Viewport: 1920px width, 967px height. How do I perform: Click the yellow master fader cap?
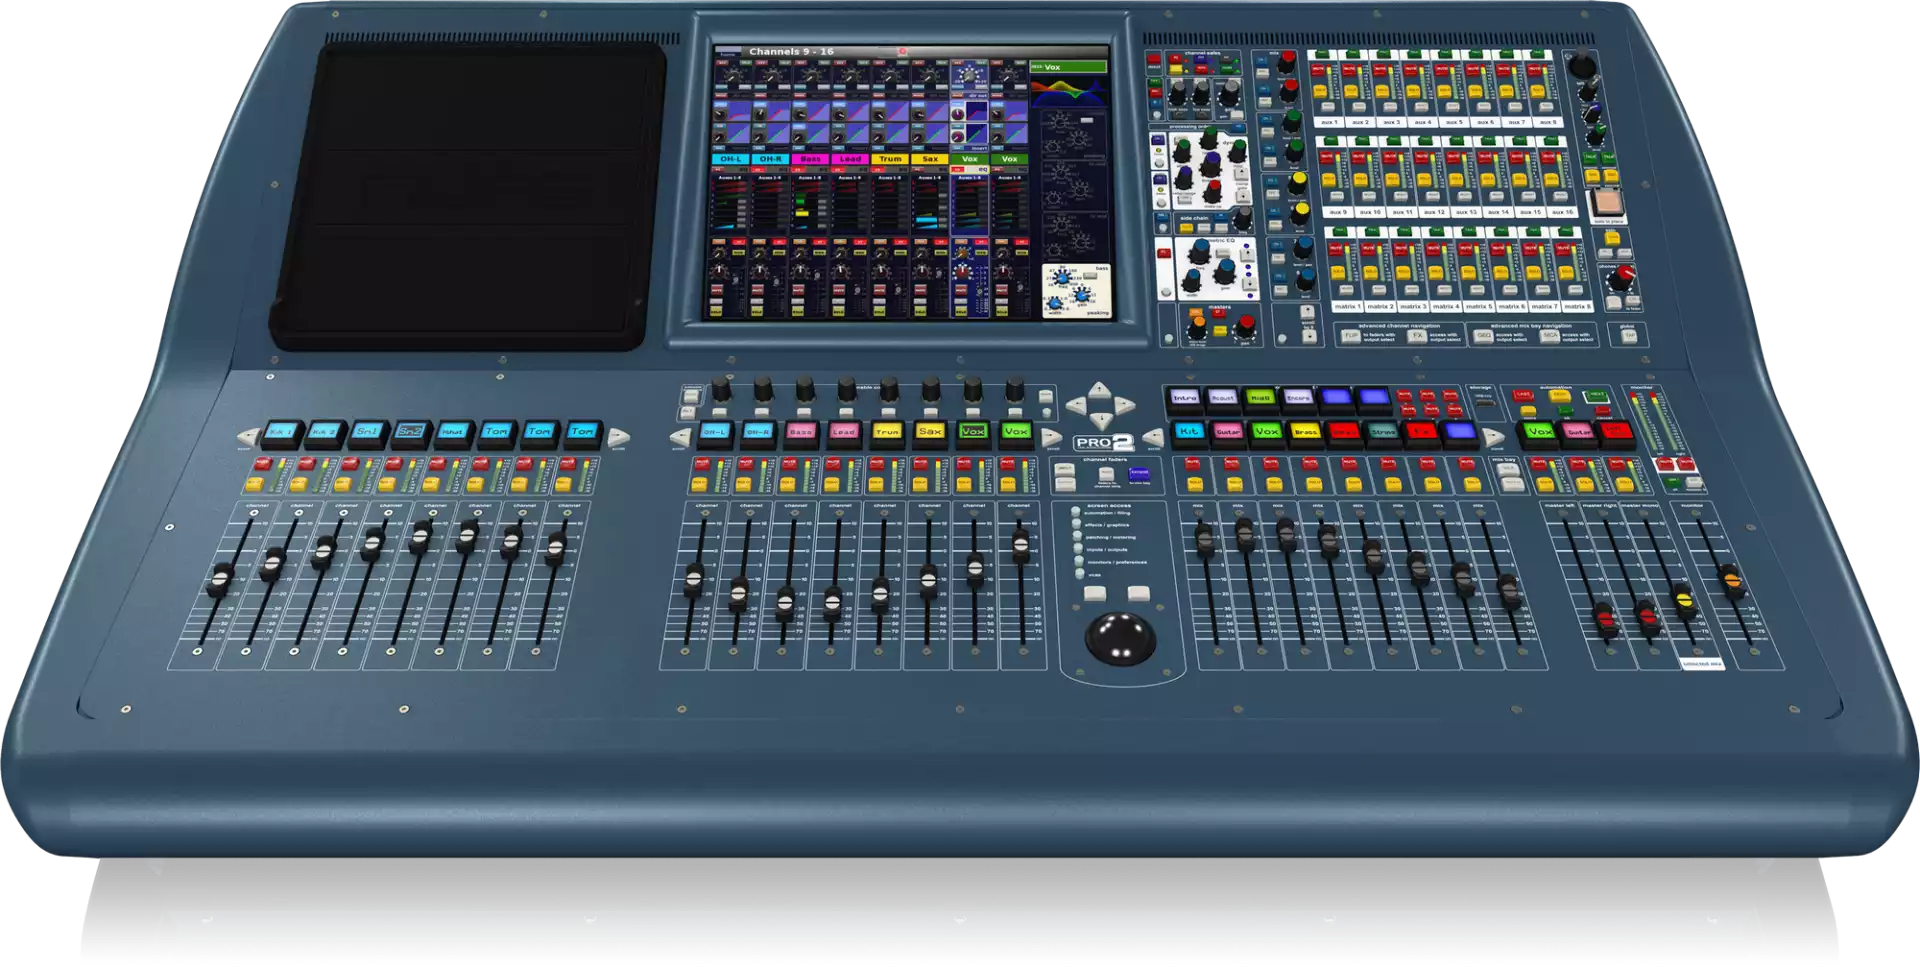(x=1685, y=600)
